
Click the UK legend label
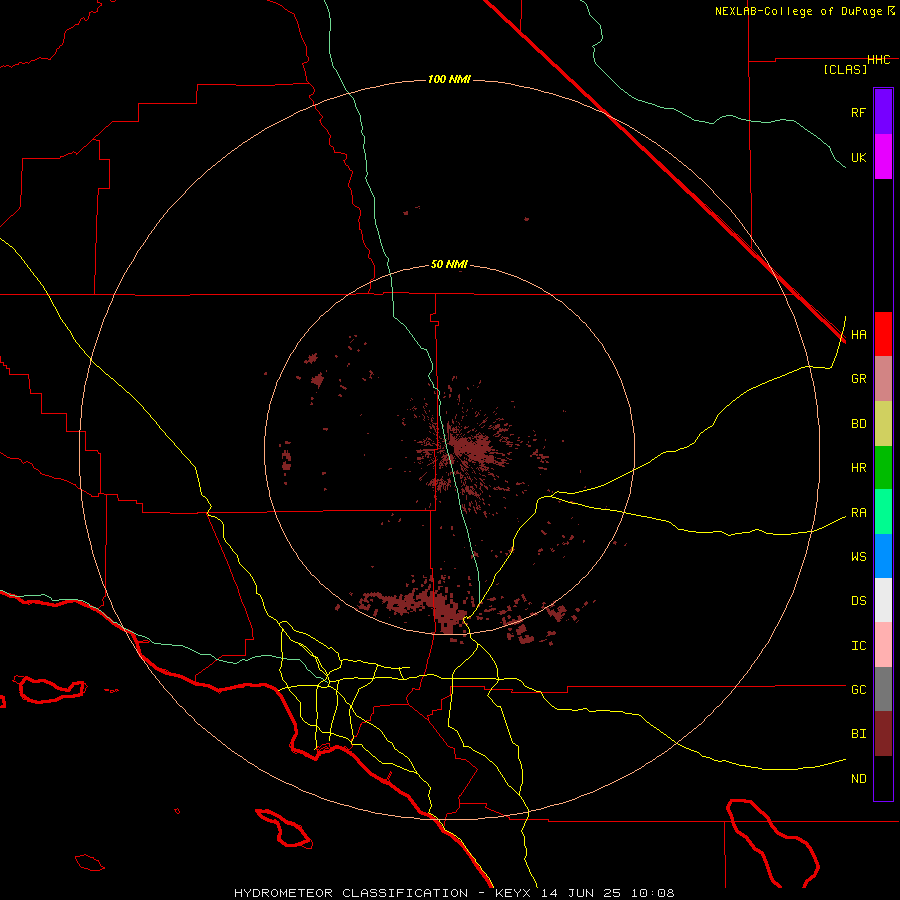[x=858, y=157]
